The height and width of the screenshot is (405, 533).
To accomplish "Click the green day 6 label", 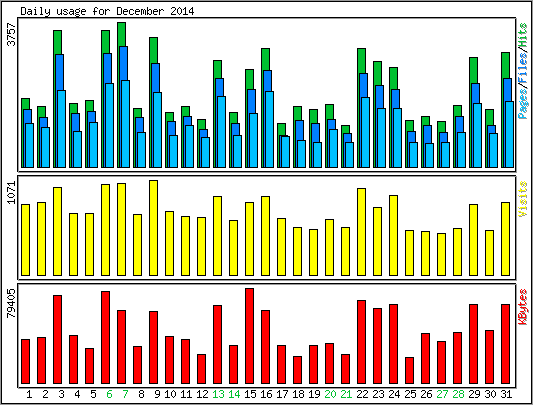I will (109, 394).
